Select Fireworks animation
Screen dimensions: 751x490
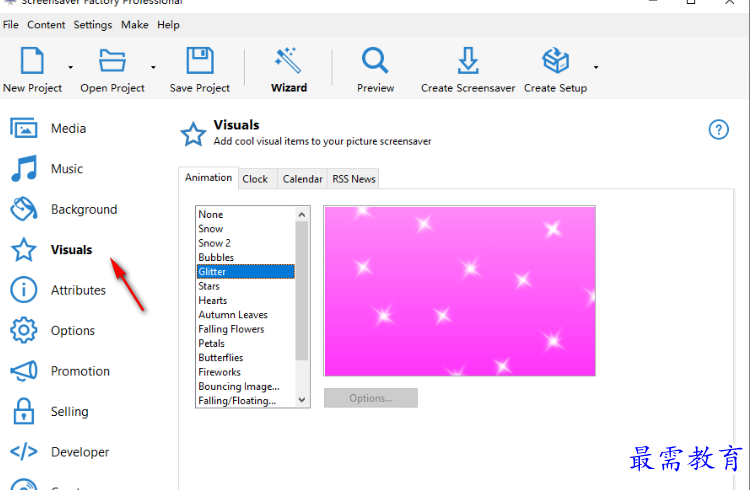246,372
